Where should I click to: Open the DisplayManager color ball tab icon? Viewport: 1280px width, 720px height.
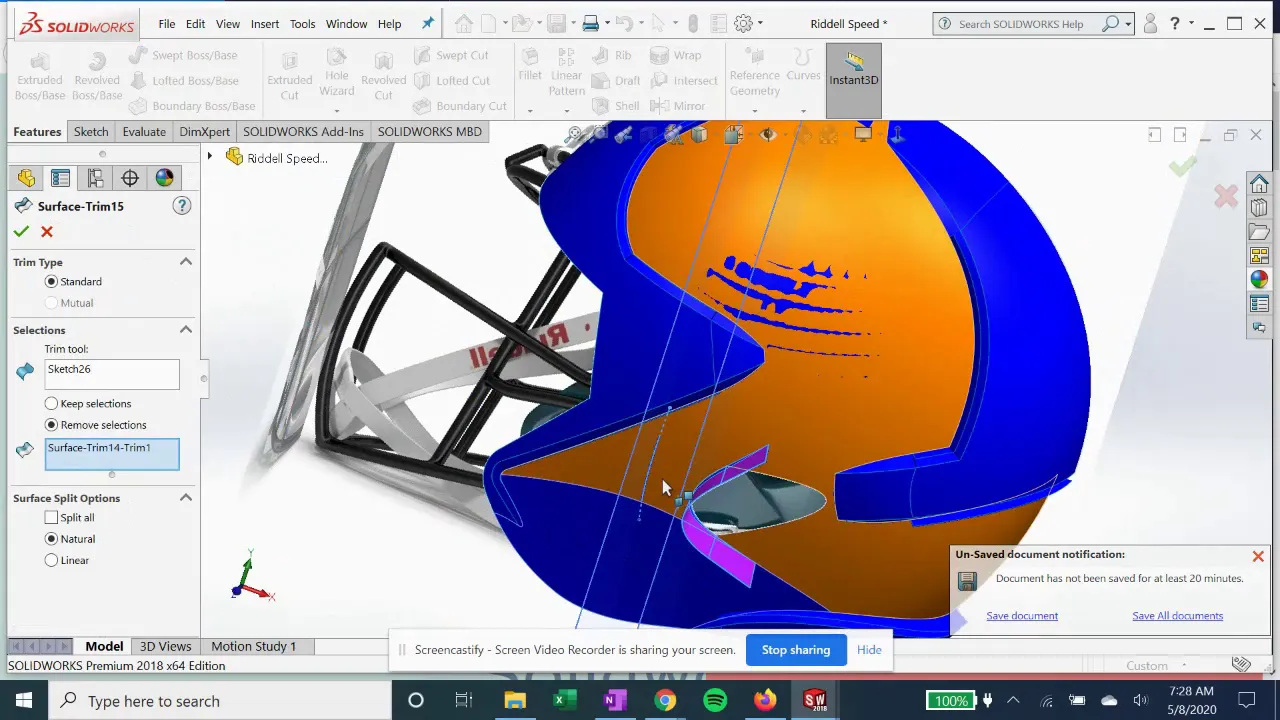[x=164, y=178]
